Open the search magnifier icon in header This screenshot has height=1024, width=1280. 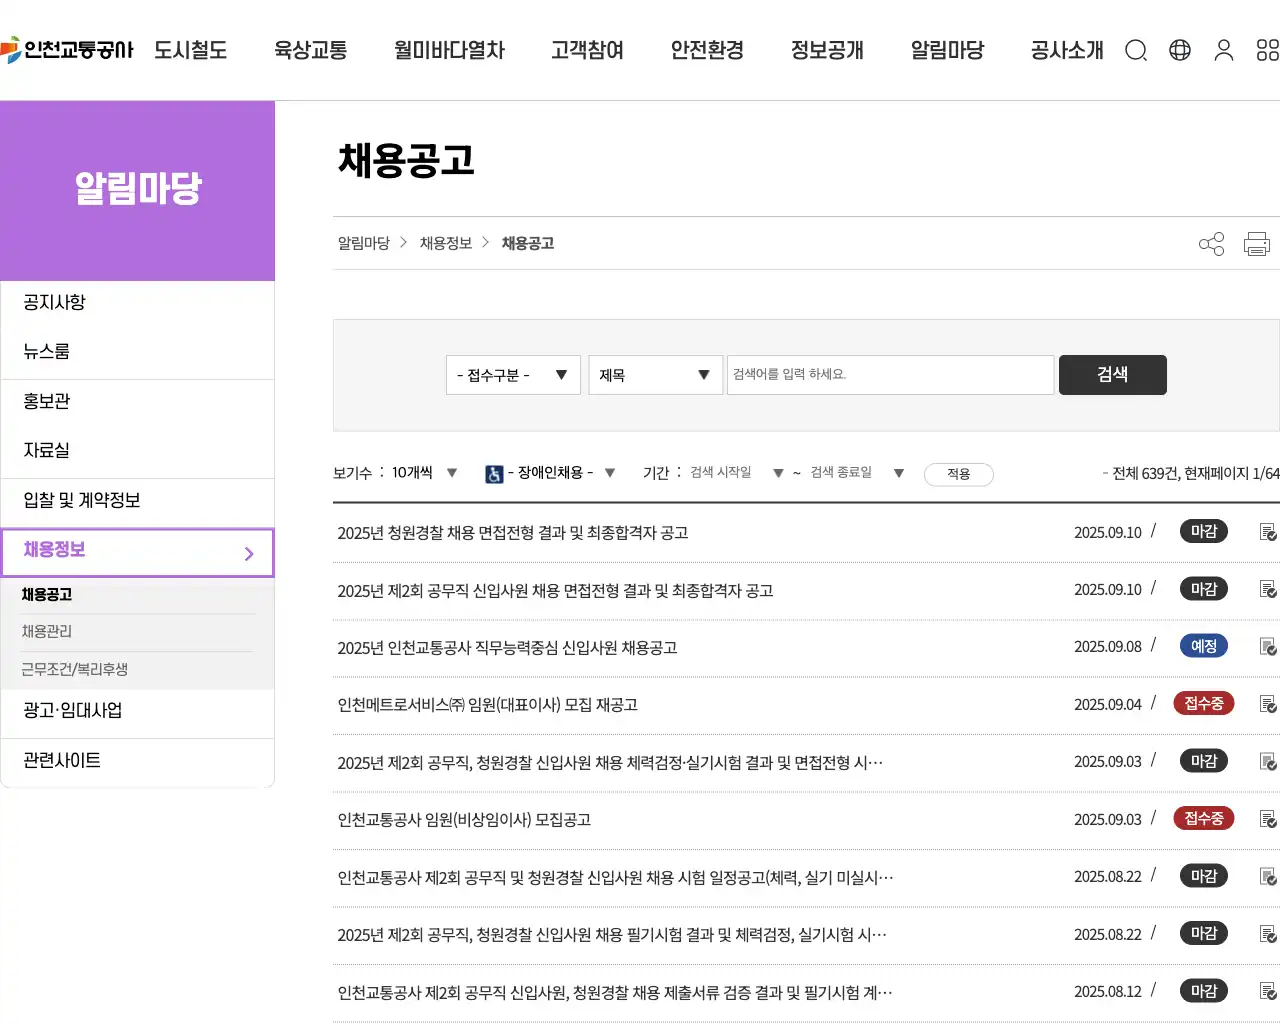[1136, 50]
